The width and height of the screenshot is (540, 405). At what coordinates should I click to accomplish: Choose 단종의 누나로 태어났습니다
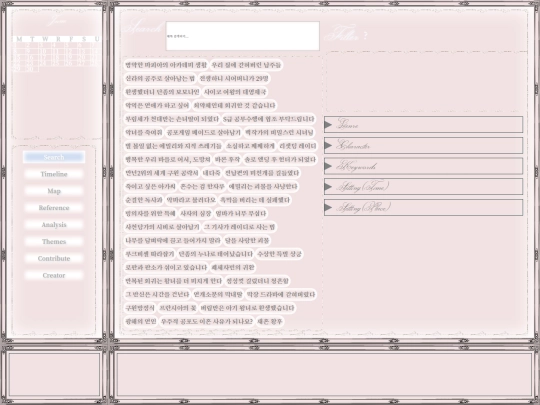216,254
